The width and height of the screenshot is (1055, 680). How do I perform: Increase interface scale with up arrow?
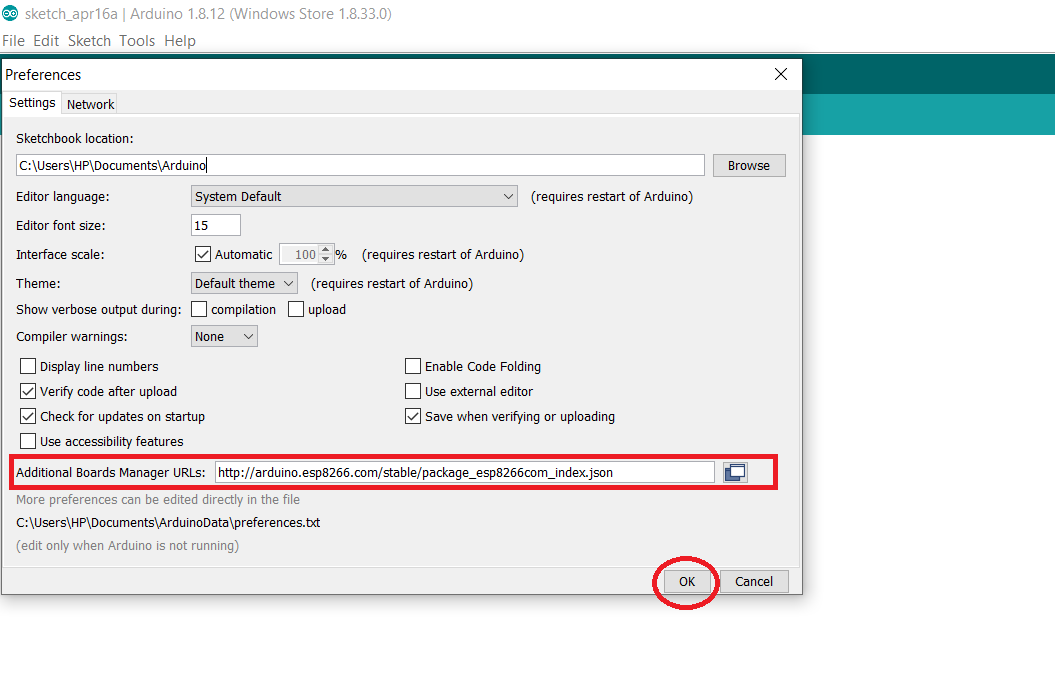click(x=326, y=250)
